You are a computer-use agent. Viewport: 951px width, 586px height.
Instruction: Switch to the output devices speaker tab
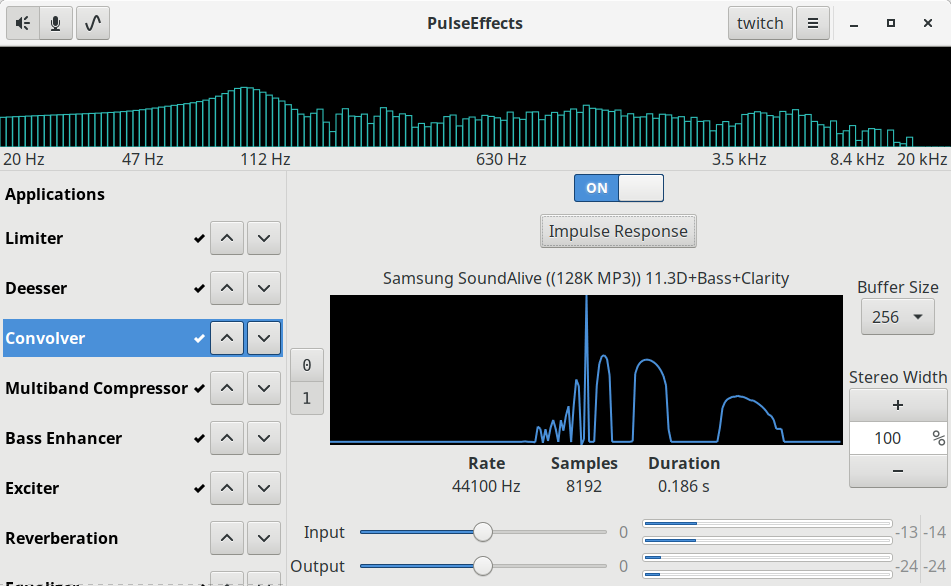point(22,23)
